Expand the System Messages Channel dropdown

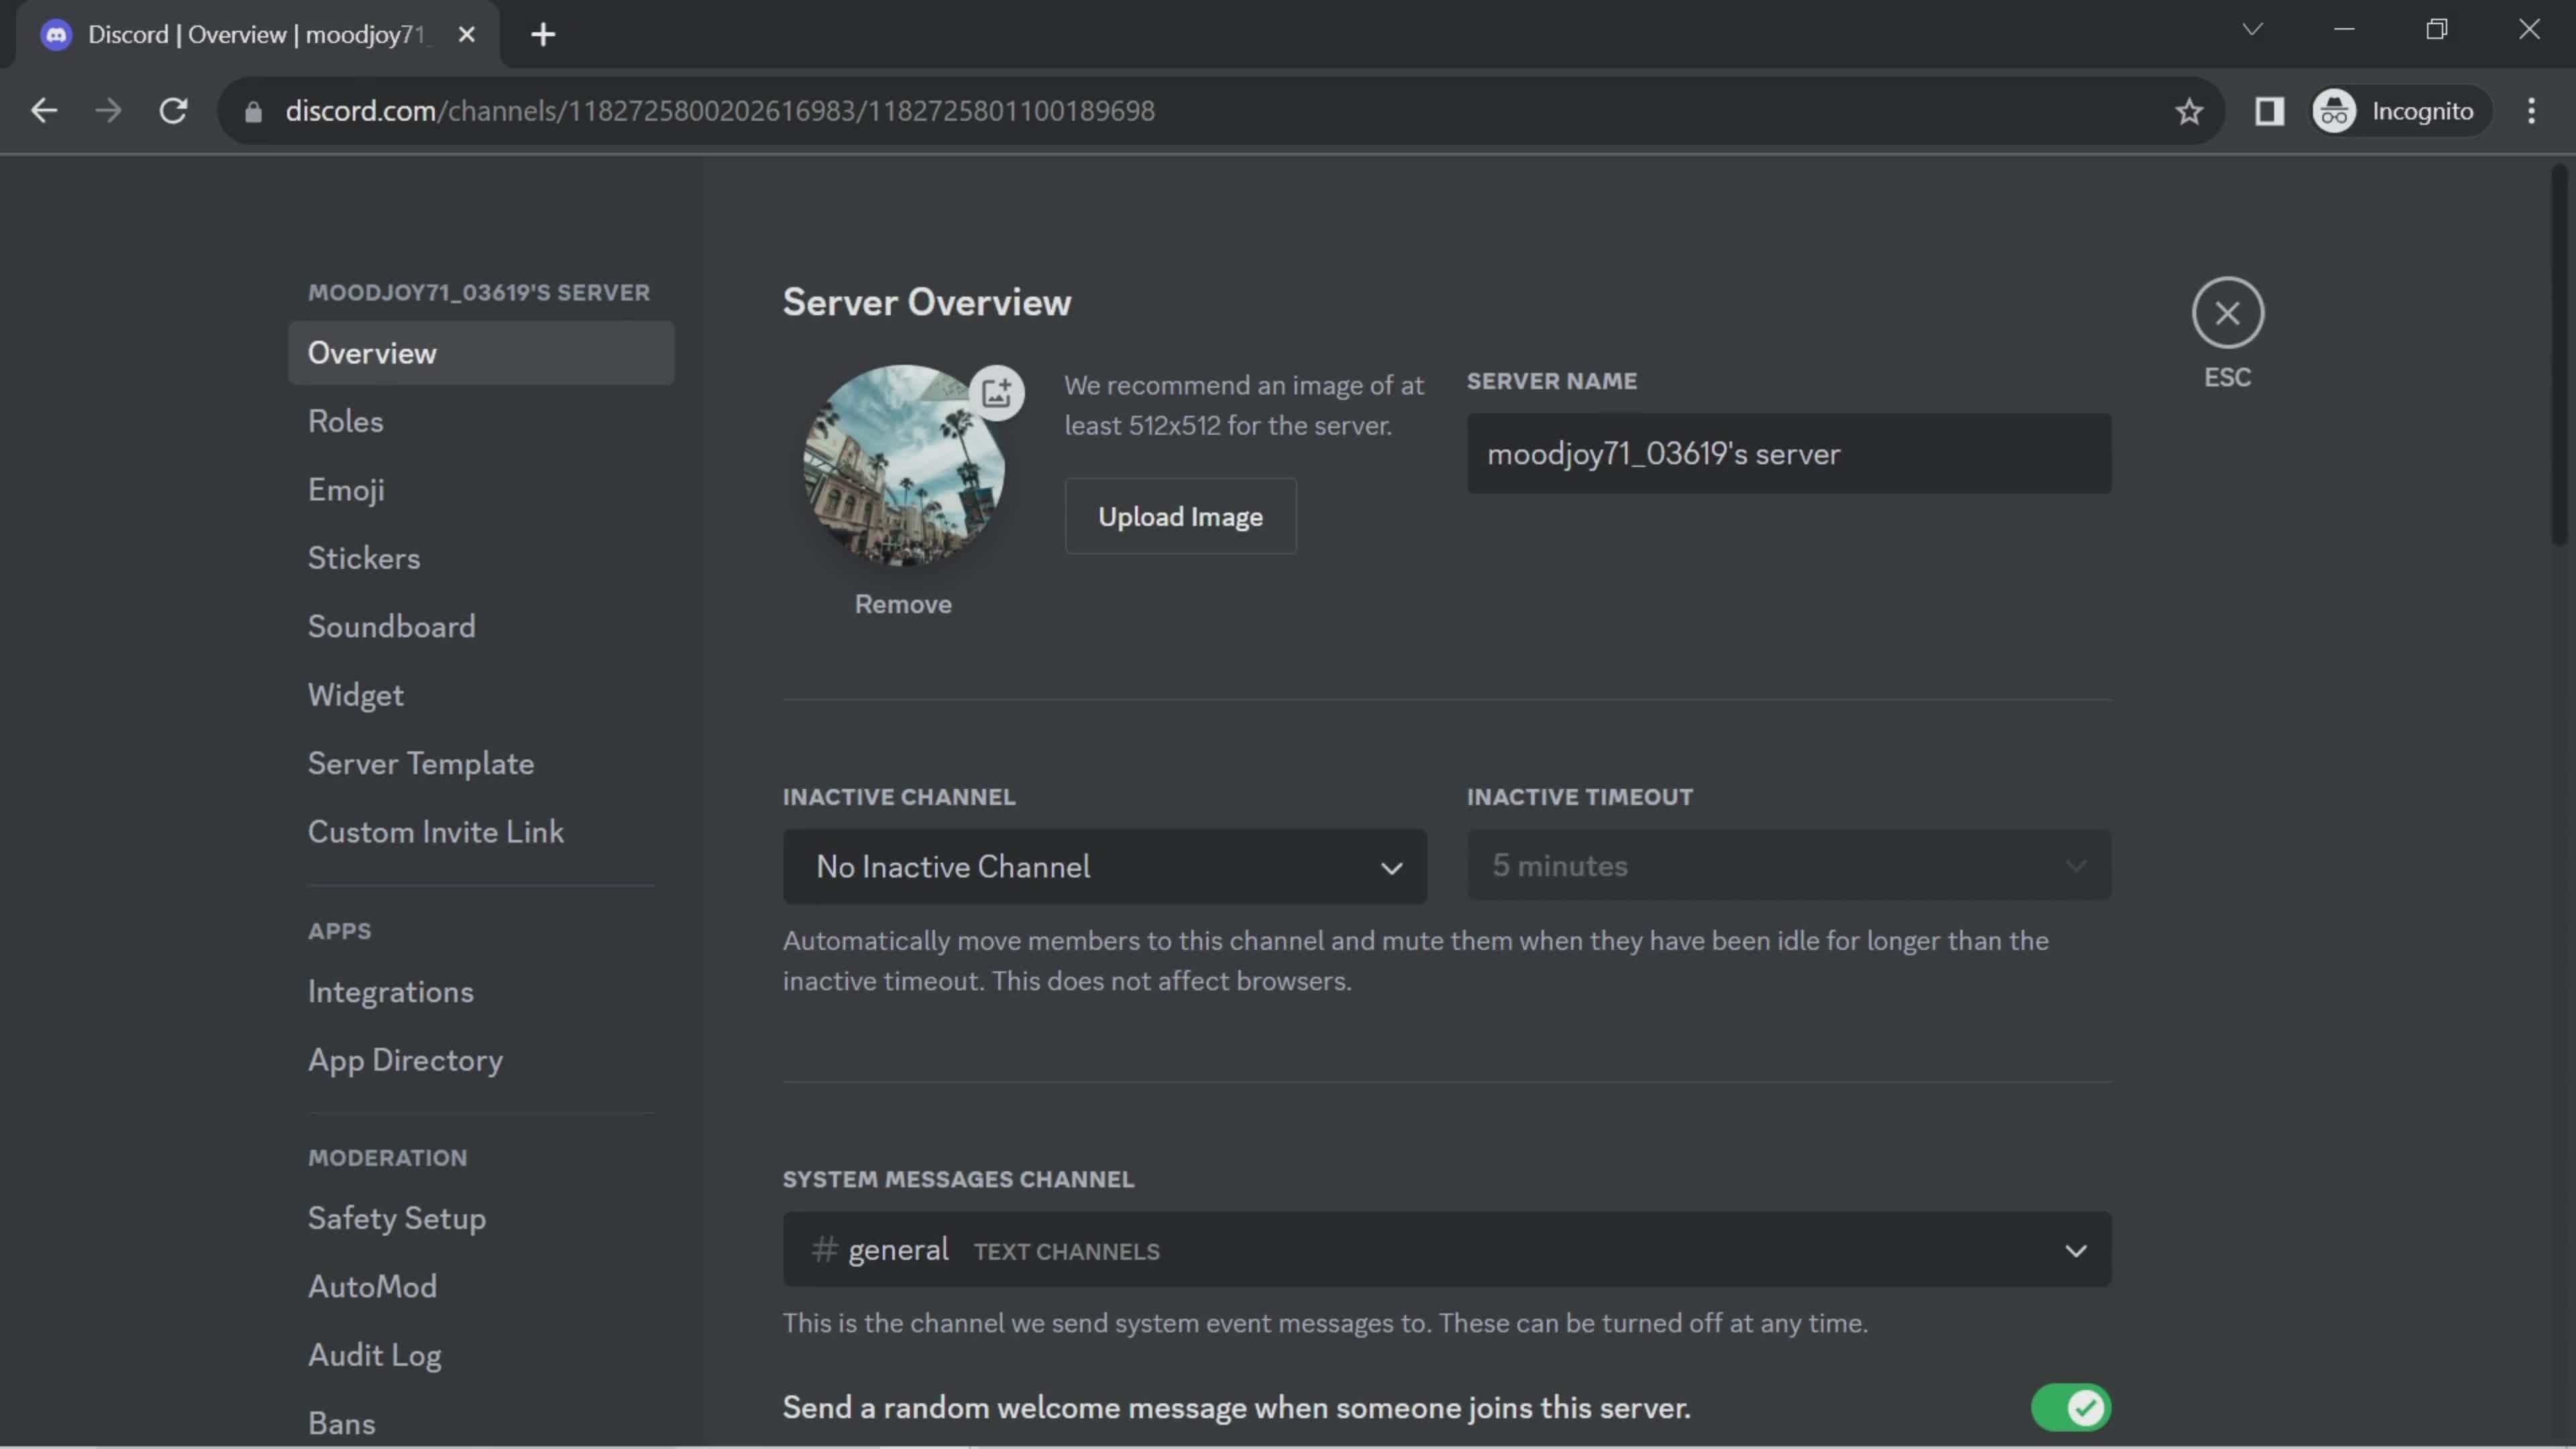click(2074, 1249)
